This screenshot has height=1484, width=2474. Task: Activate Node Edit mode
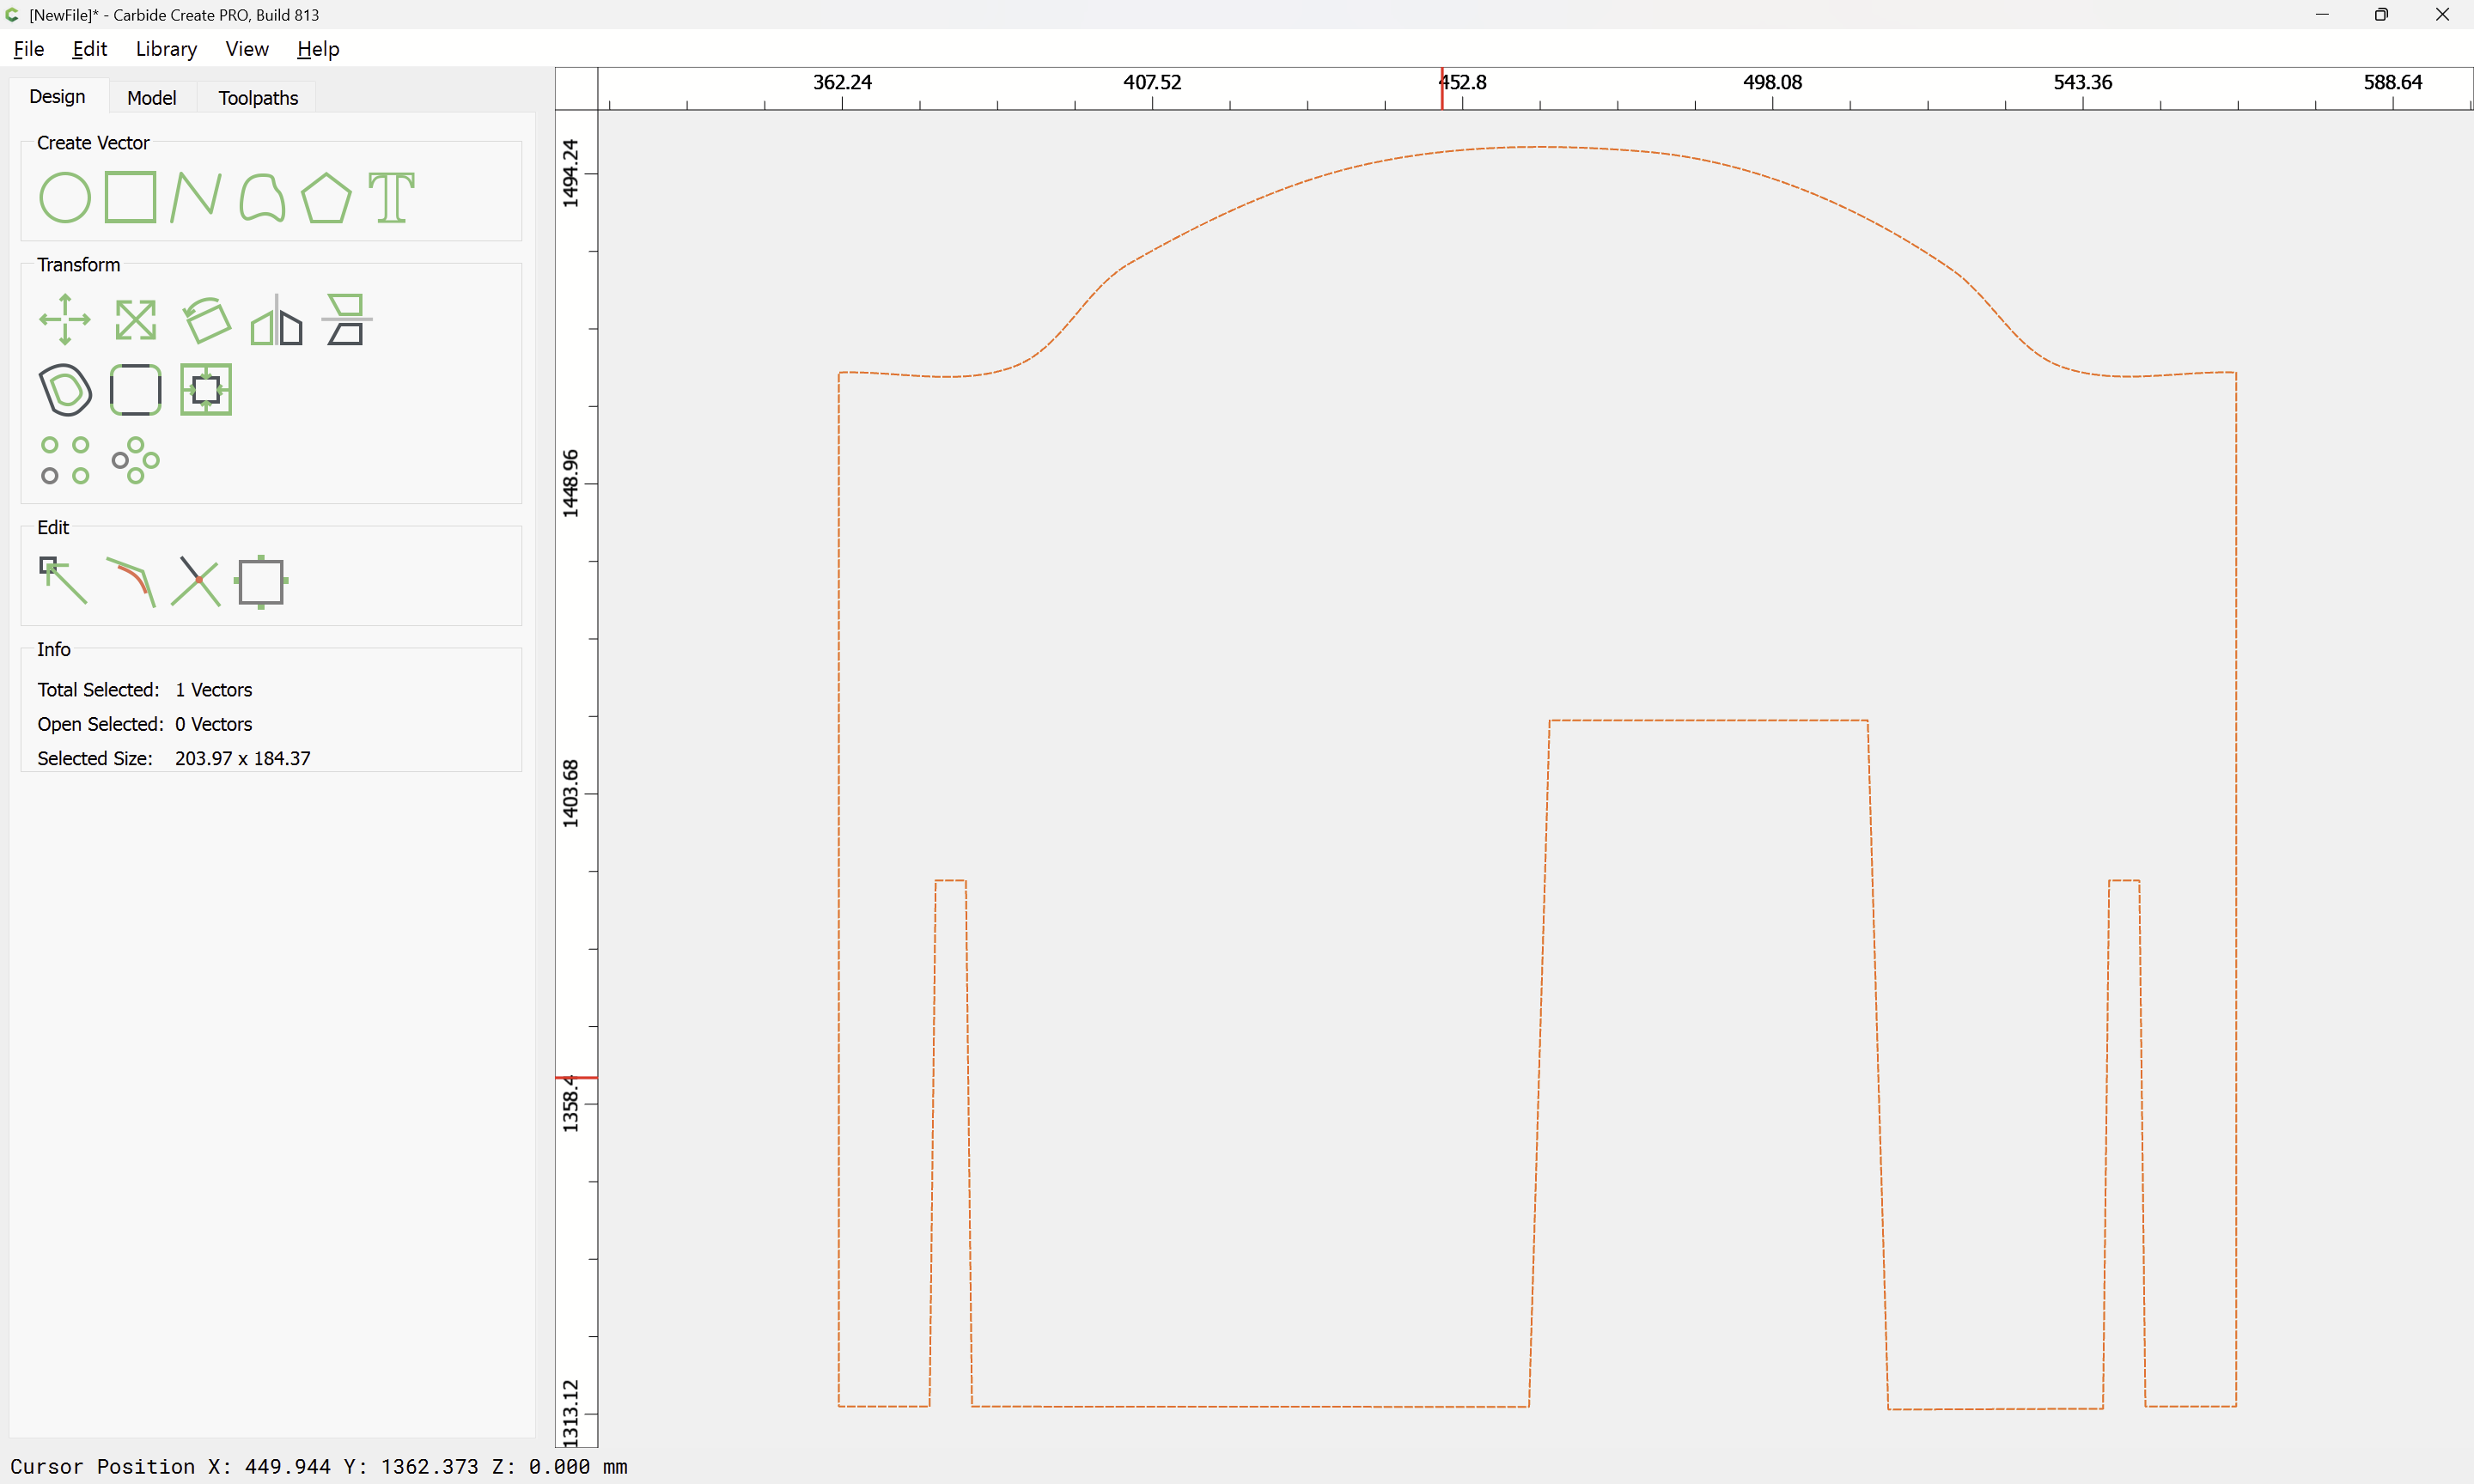63,581
